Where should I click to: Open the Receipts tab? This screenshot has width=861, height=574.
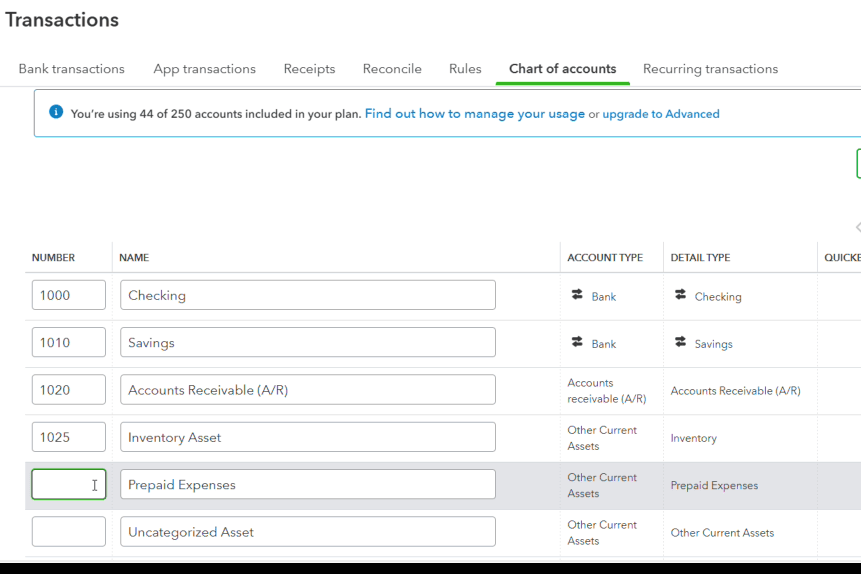[309, 69]
